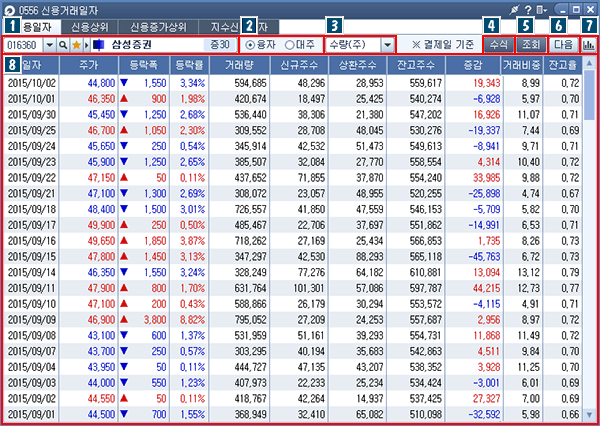Click the app refresh icon in title bar

point(11,10)
